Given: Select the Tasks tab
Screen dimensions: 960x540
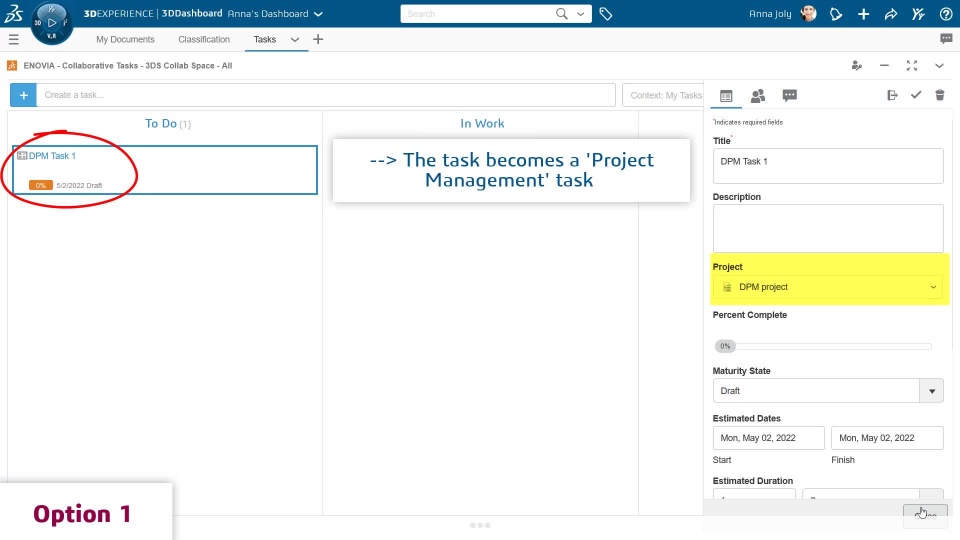Looking at the screenshot, I should coord(264,39).
